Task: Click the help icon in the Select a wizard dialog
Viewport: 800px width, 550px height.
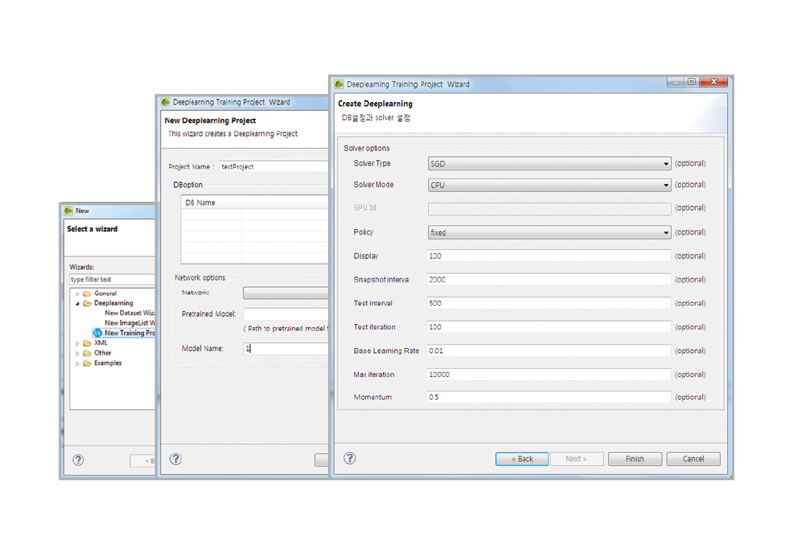Action: [x=78, y=460]
